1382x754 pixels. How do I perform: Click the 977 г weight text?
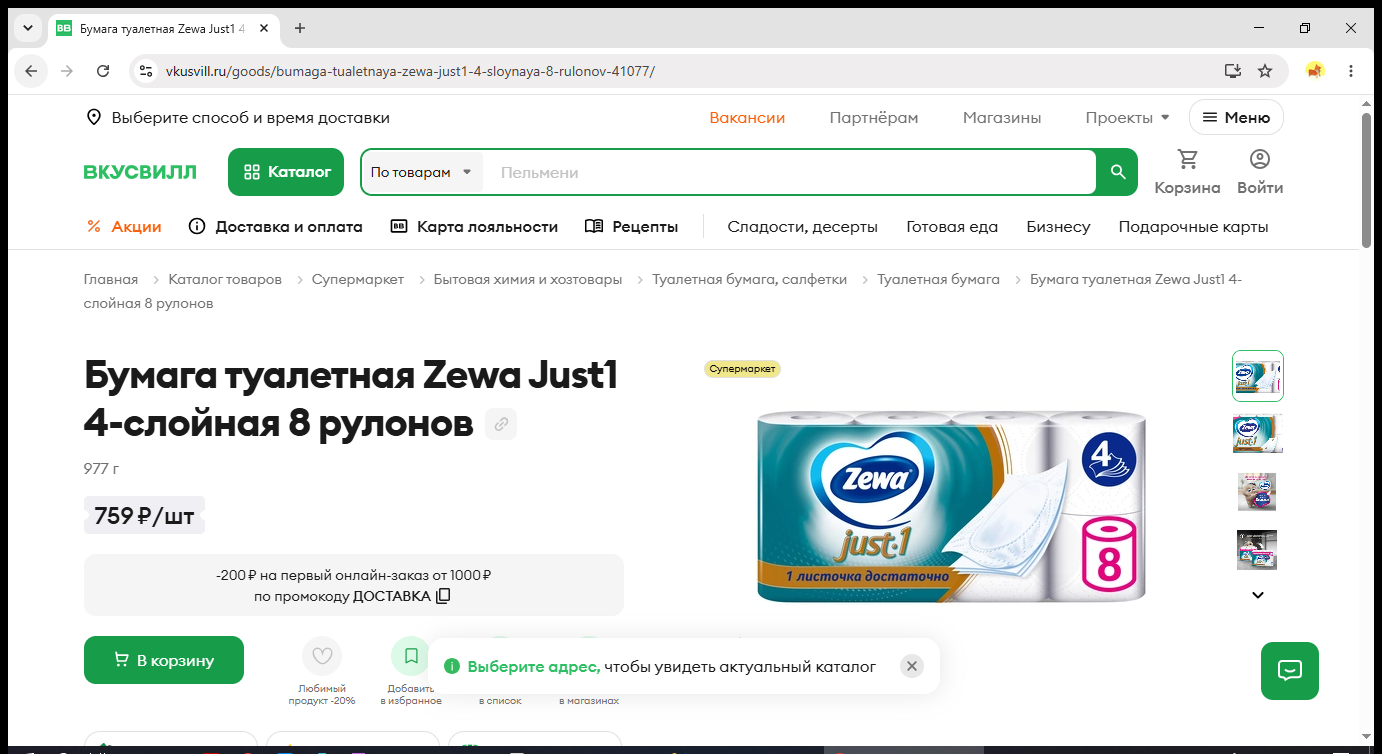102,468
